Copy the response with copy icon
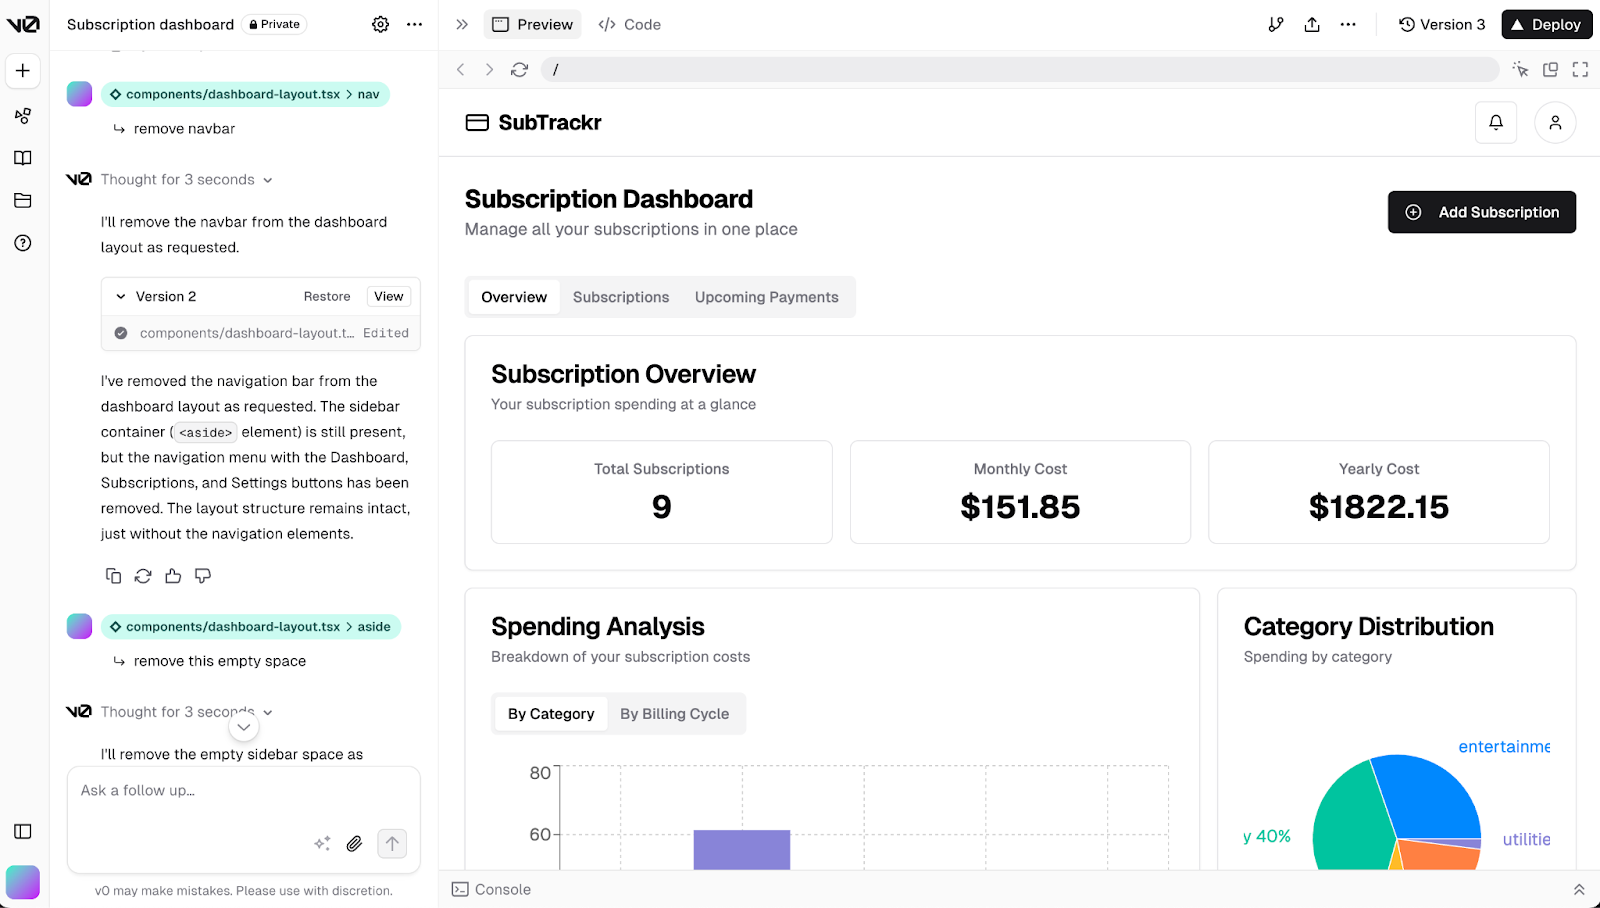1600x908 pixels. [114, 576]
